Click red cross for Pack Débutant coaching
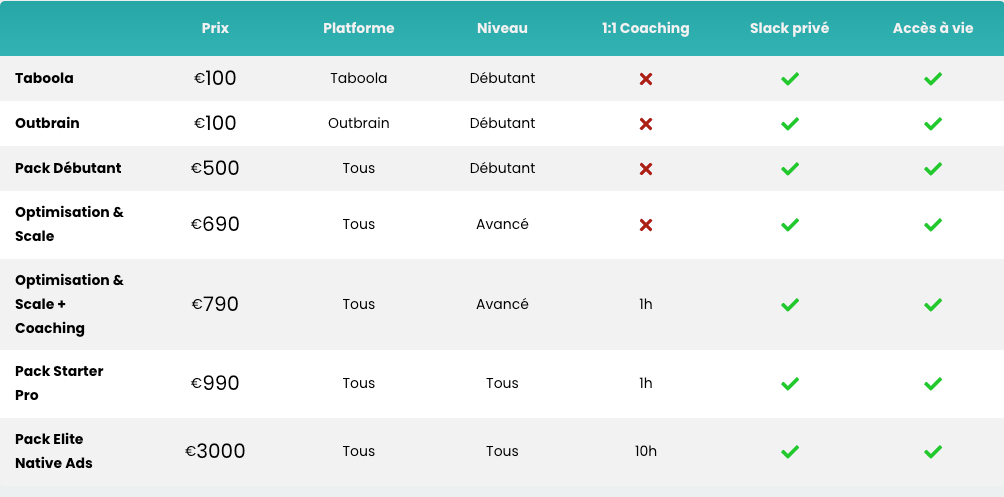 coord(645,168)
